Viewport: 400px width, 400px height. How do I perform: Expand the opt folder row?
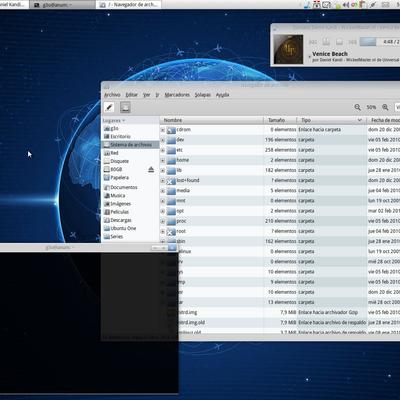(x=163, y=211)
